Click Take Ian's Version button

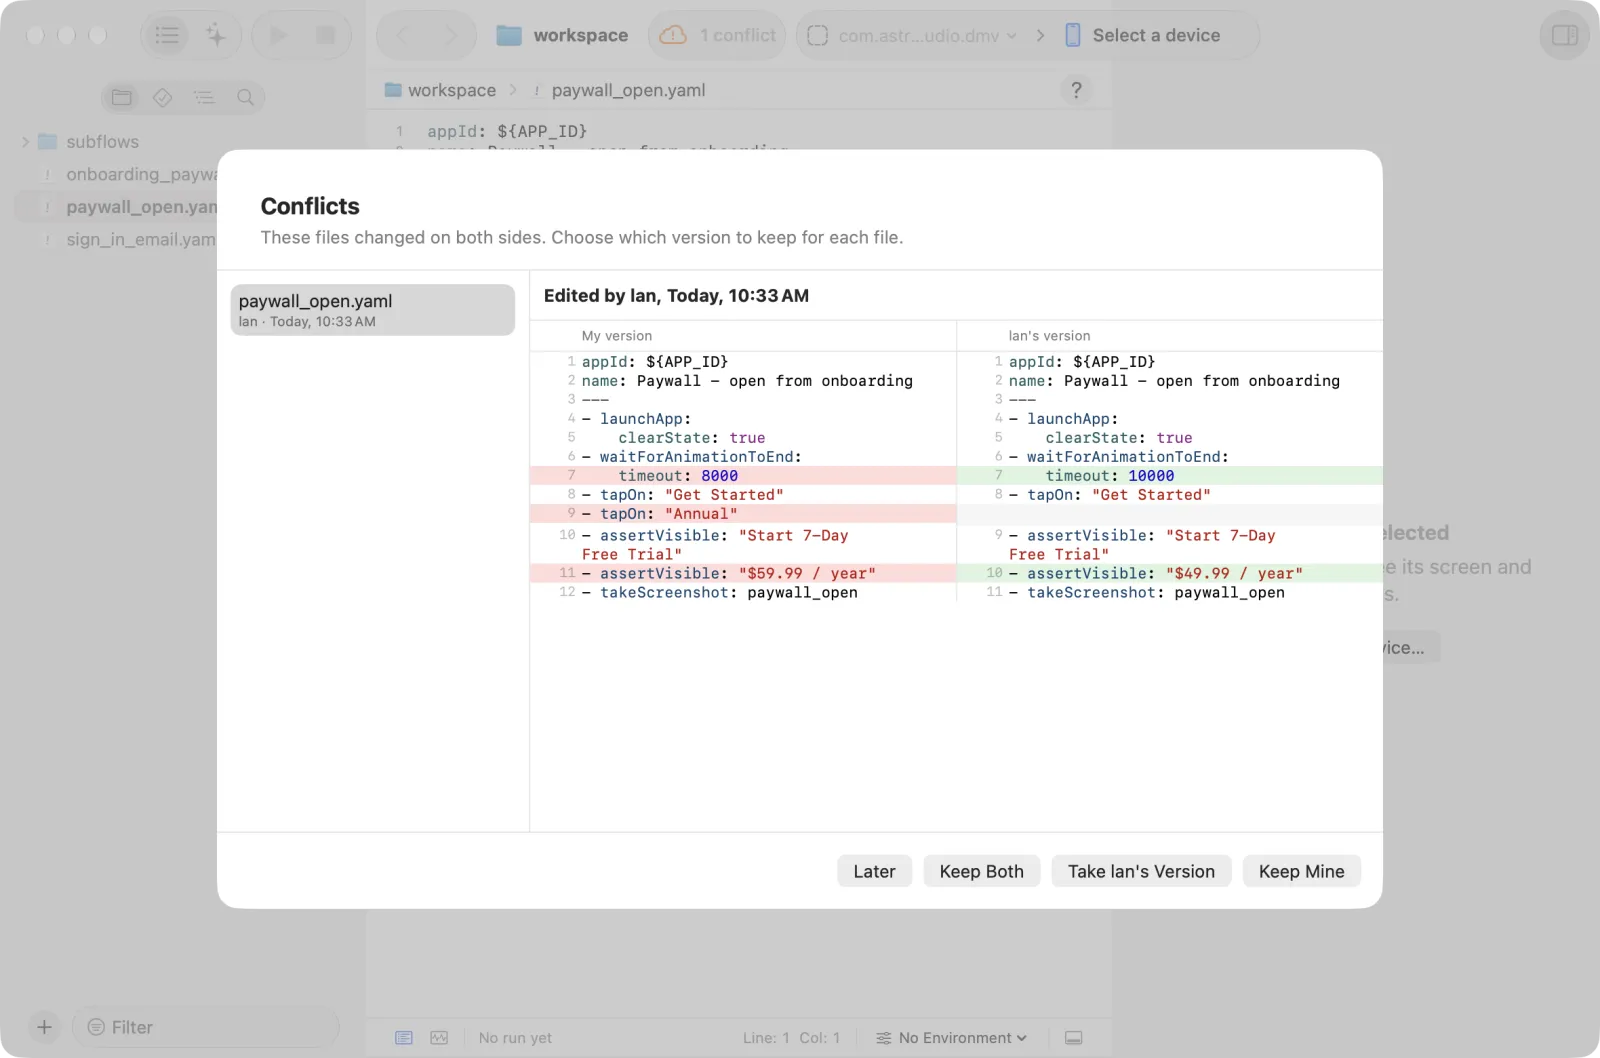[1141, 871]
